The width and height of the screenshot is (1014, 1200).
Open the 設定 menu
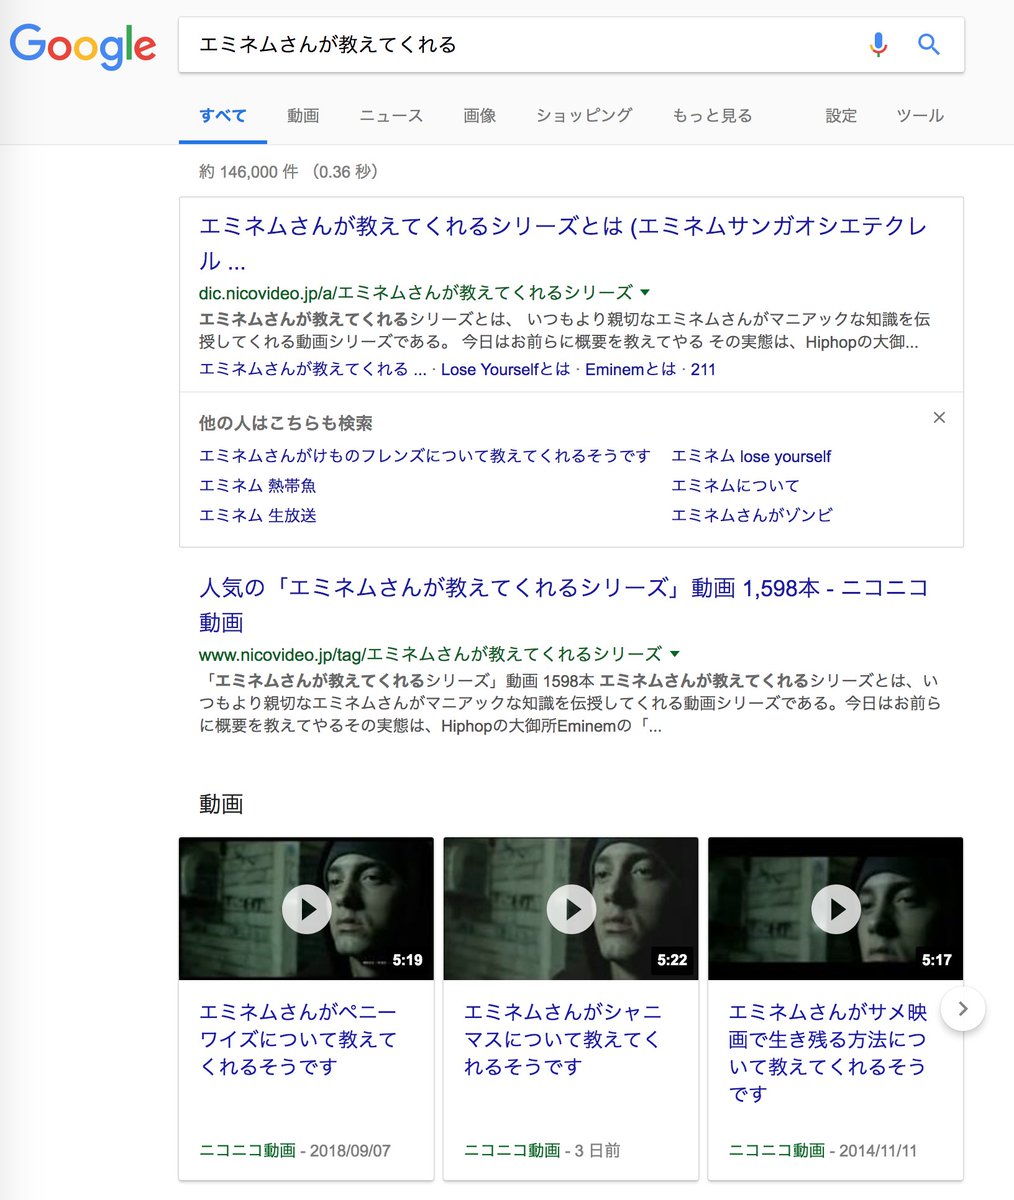(841, 116)
